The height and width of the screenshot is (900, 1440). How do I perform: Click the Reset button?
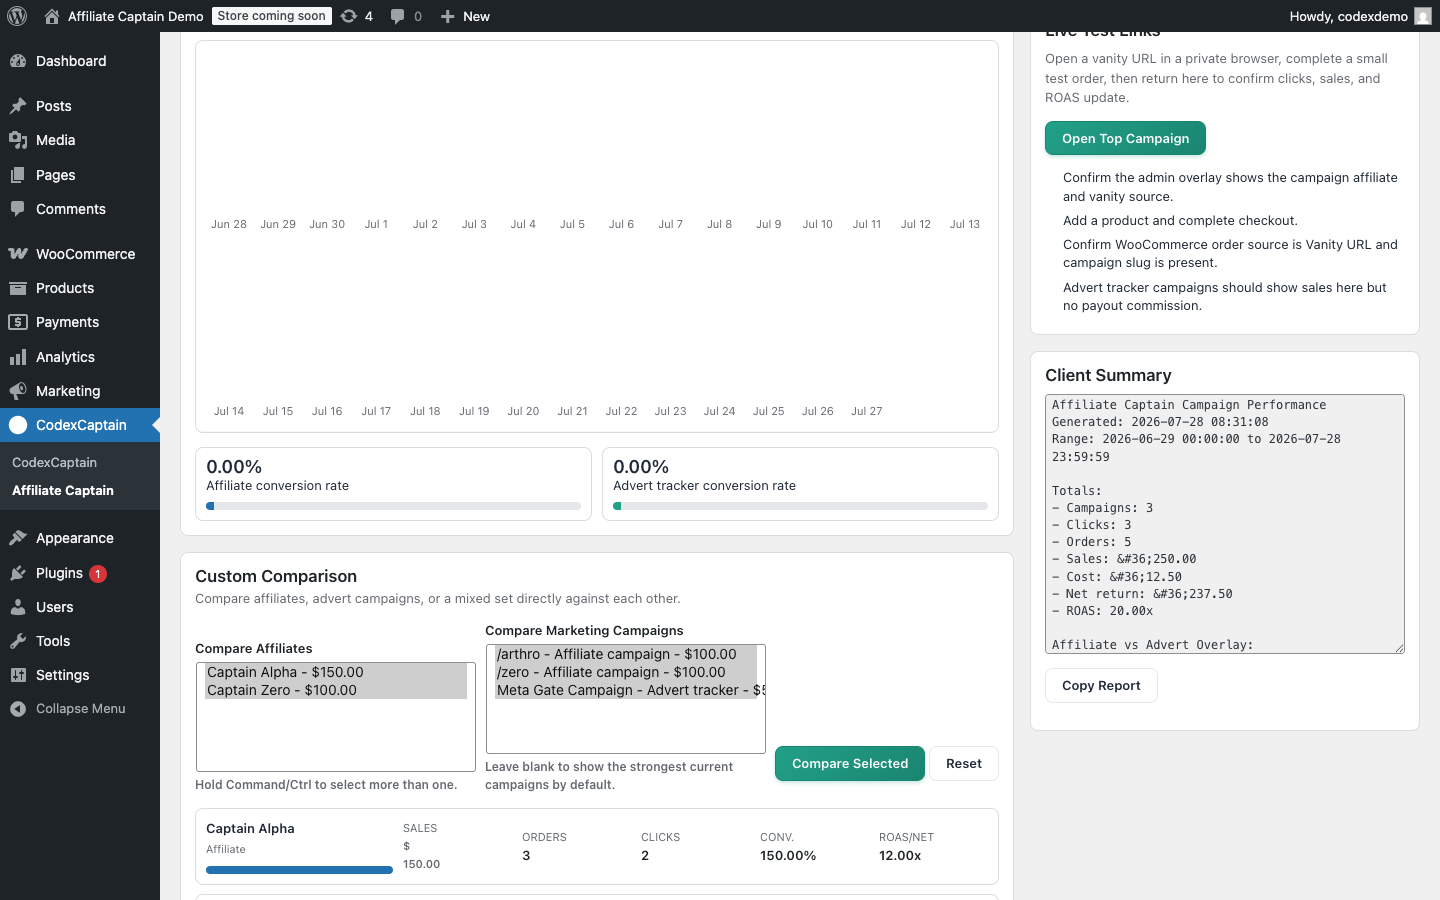pyautogui.click(x=964, y=764)
